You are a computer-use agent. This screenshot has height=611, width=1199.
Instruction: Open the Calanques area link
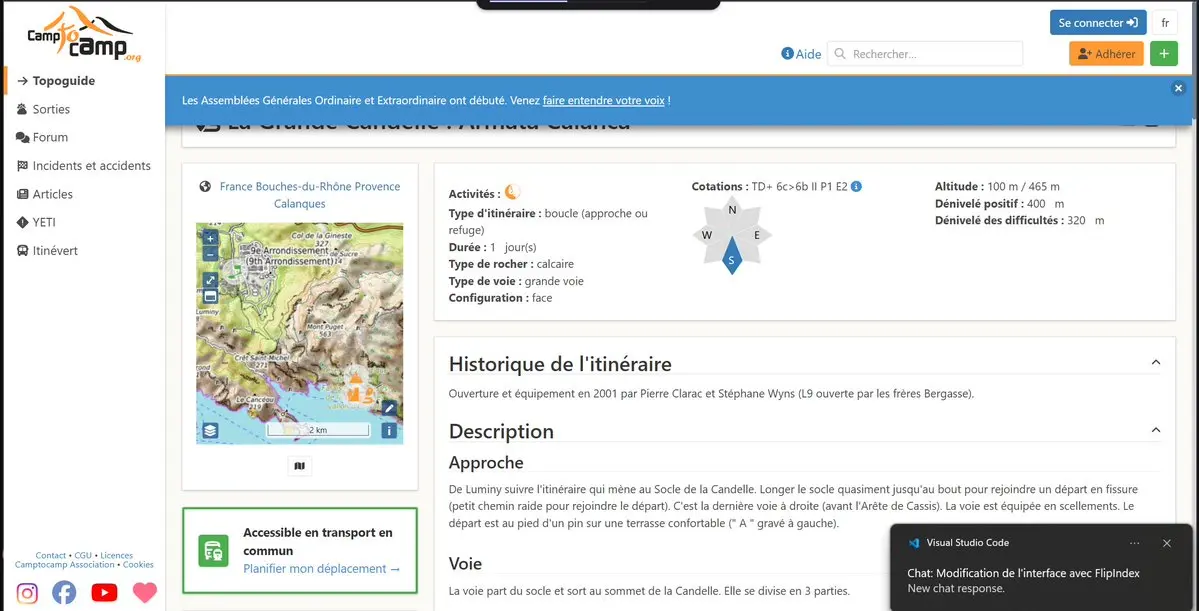coord(300,204)
